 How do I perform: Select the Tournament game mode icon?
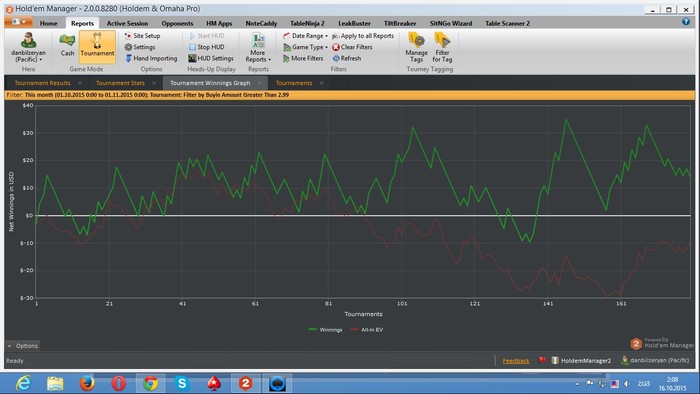97,45
